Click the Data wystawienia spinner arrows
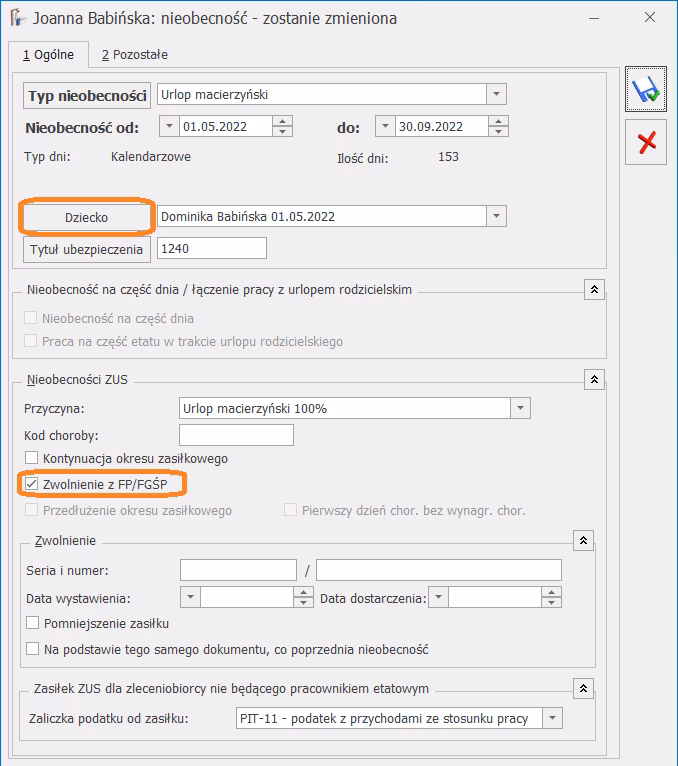The image size is (678, 766). 304,598
